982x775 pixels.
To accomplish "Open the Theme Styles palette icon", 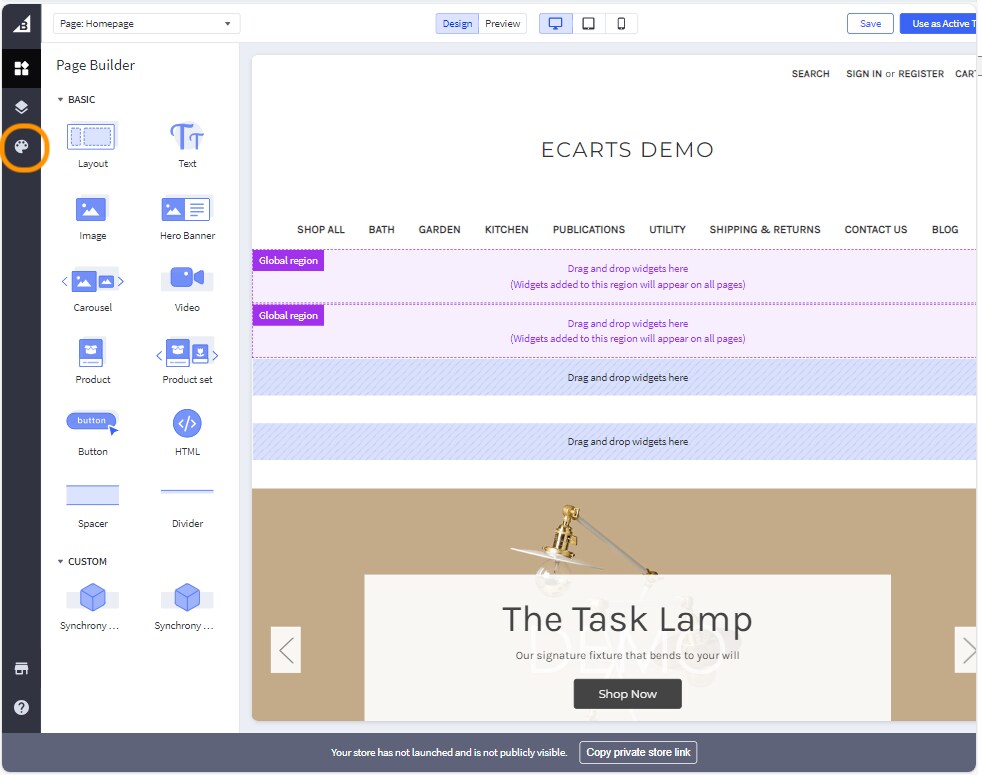I will 21,148.
